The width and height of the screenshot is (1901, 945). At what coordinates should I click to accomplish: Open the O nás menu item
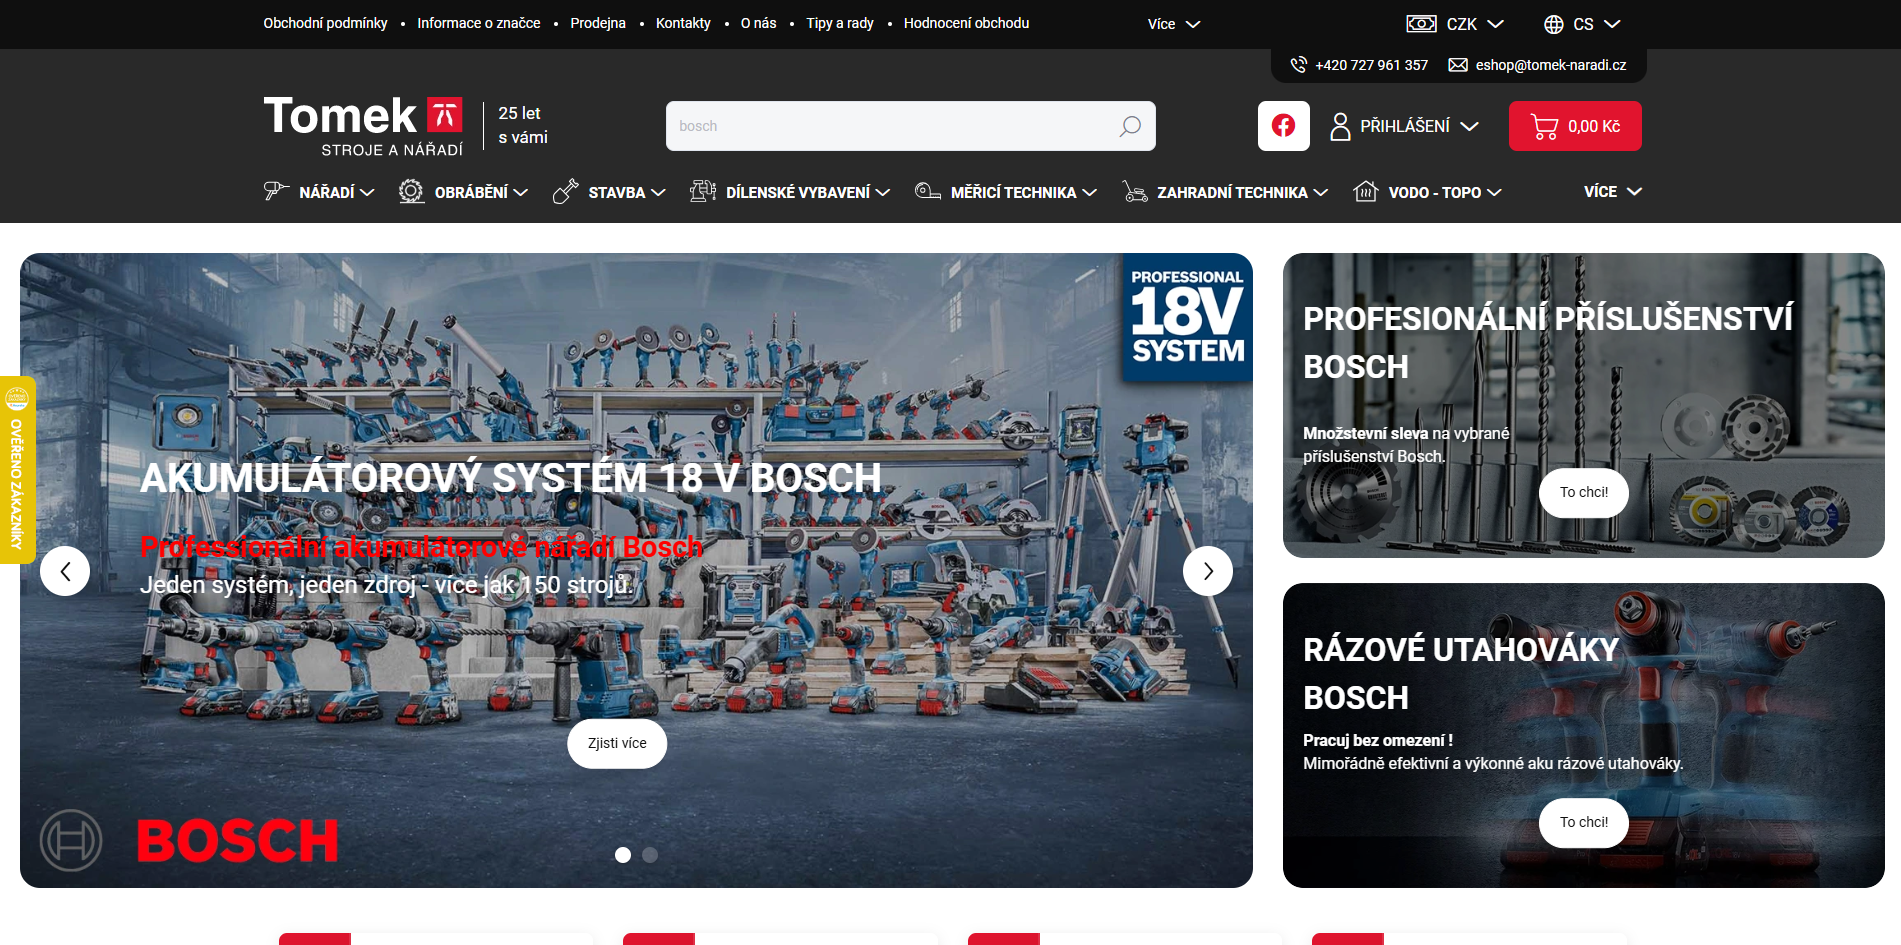pyautogui.click(x=759, y=23)
